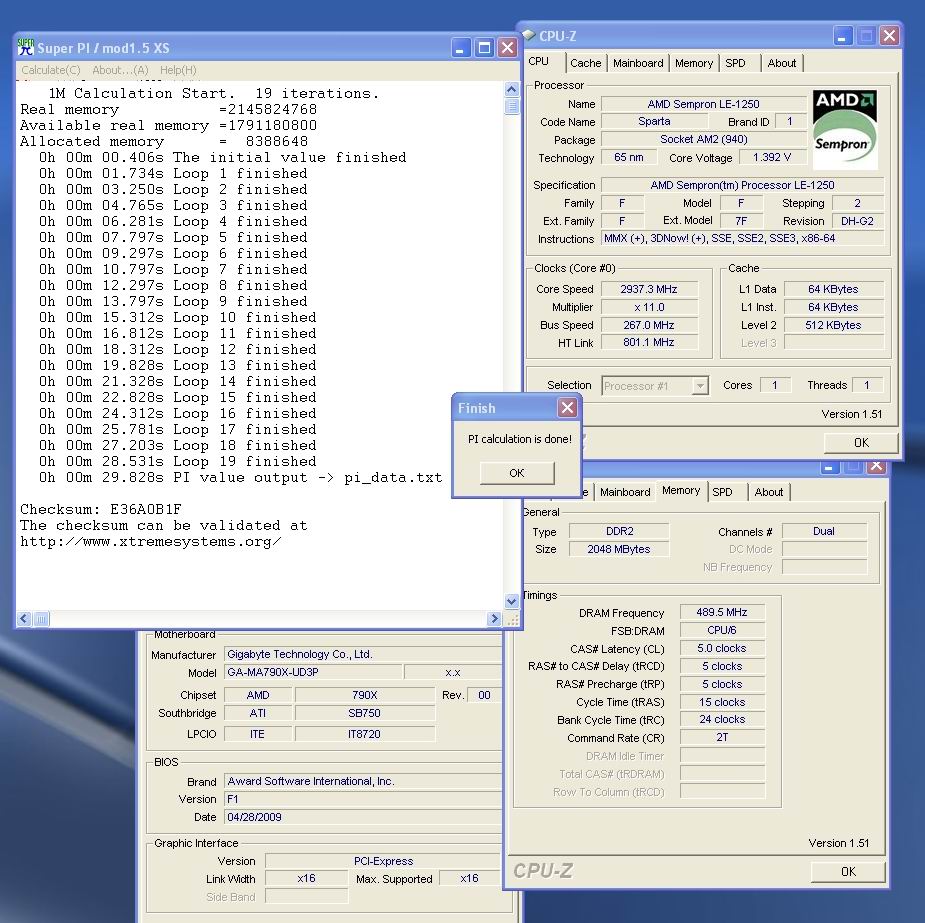Click the Channels # value Dual
Image resolution: width=925 pixels, height=923 pixels.
coord(824,531)
